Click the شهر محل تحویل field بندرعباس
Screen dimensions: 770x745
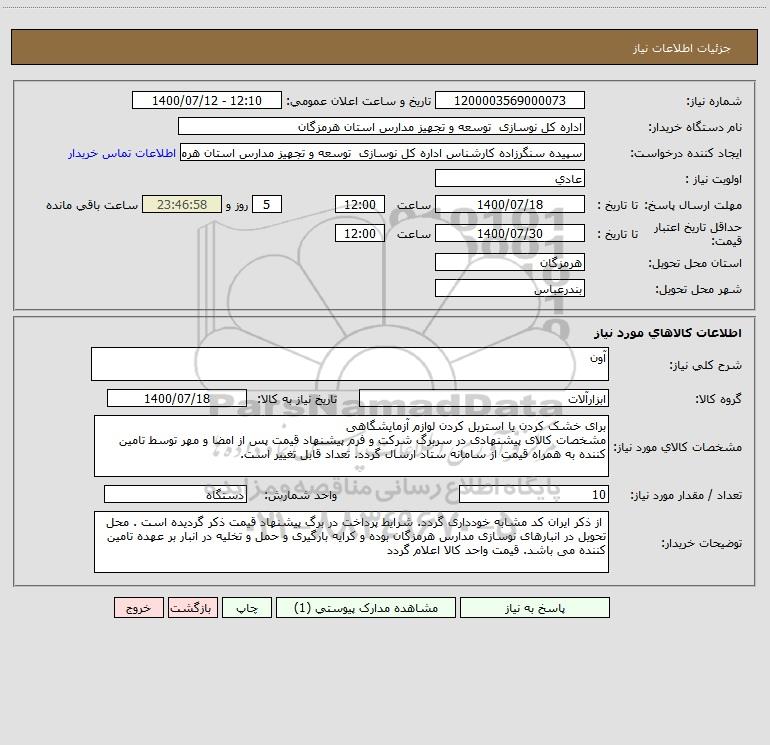click(510, 288)
